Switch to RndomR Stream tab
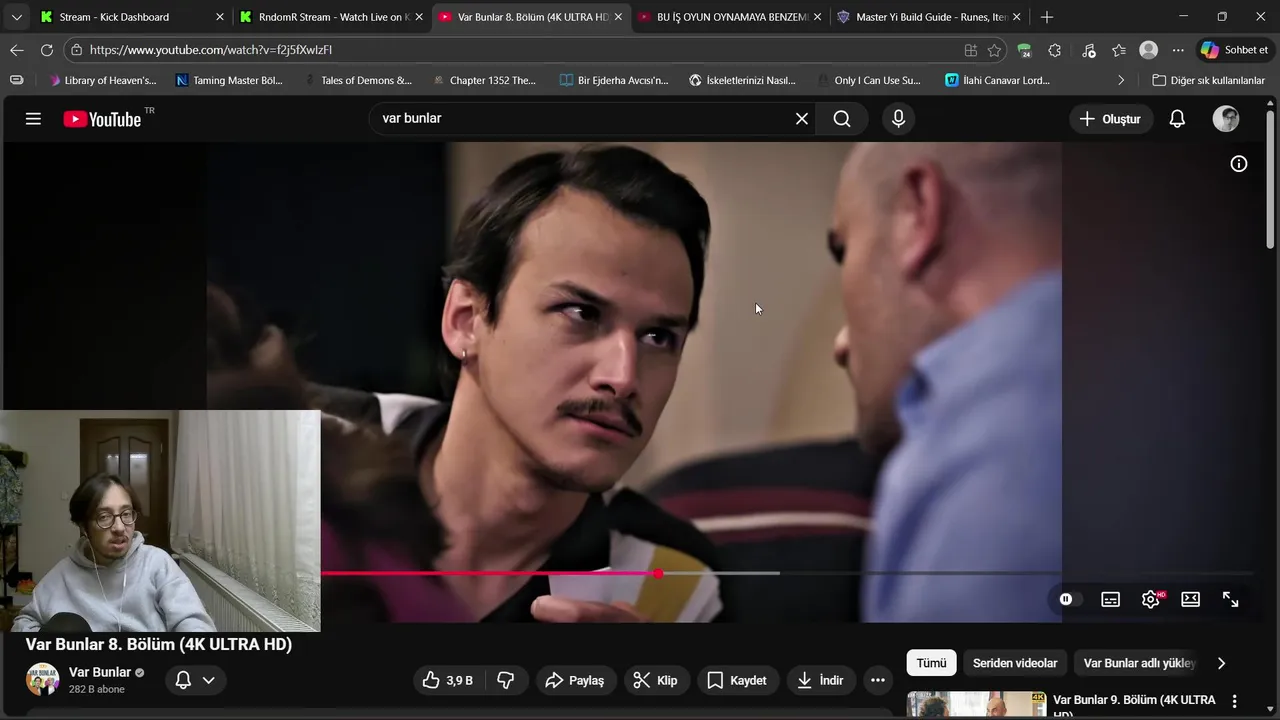Image resolution: width=1280 pixels, height=720 pixels. point(332,17)
